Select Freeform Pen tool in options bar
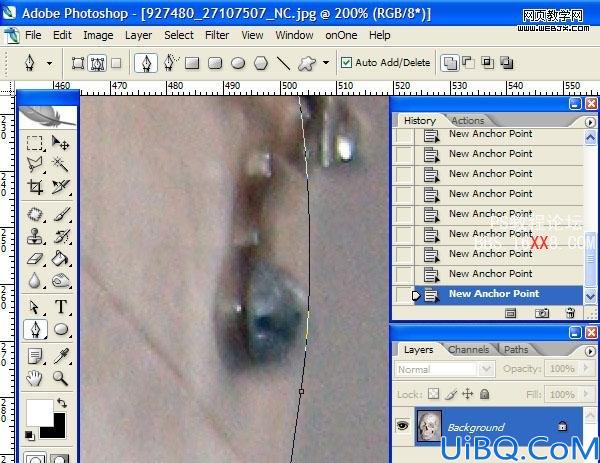This screenshot has height=463, width=600. point(170,63)
